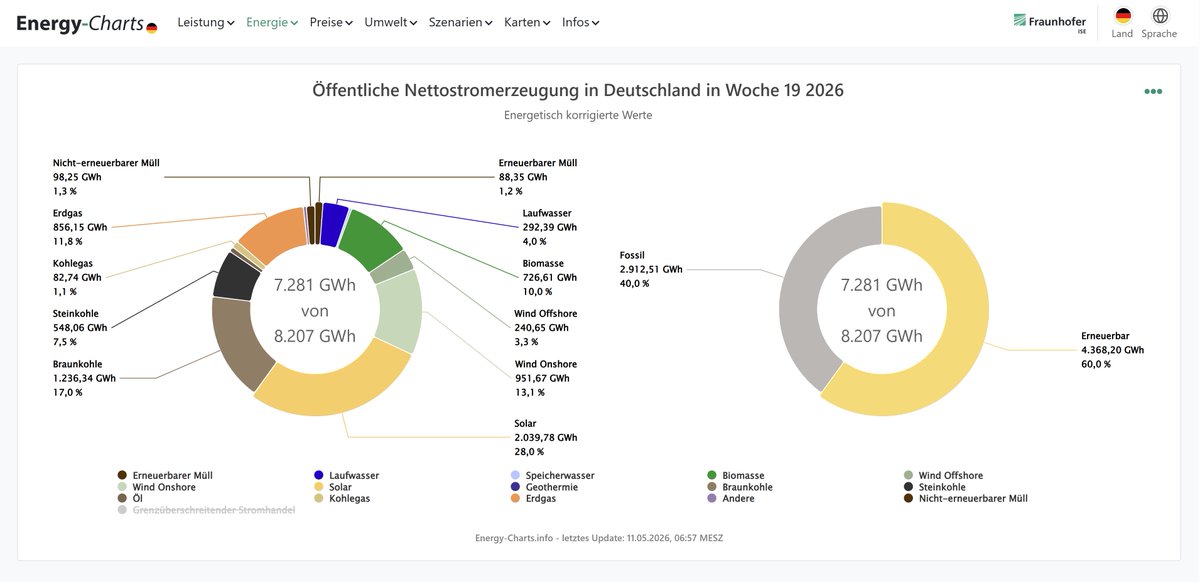Toggle Andere series in the legend
The image size is (1200, 582).
[731, 498]
